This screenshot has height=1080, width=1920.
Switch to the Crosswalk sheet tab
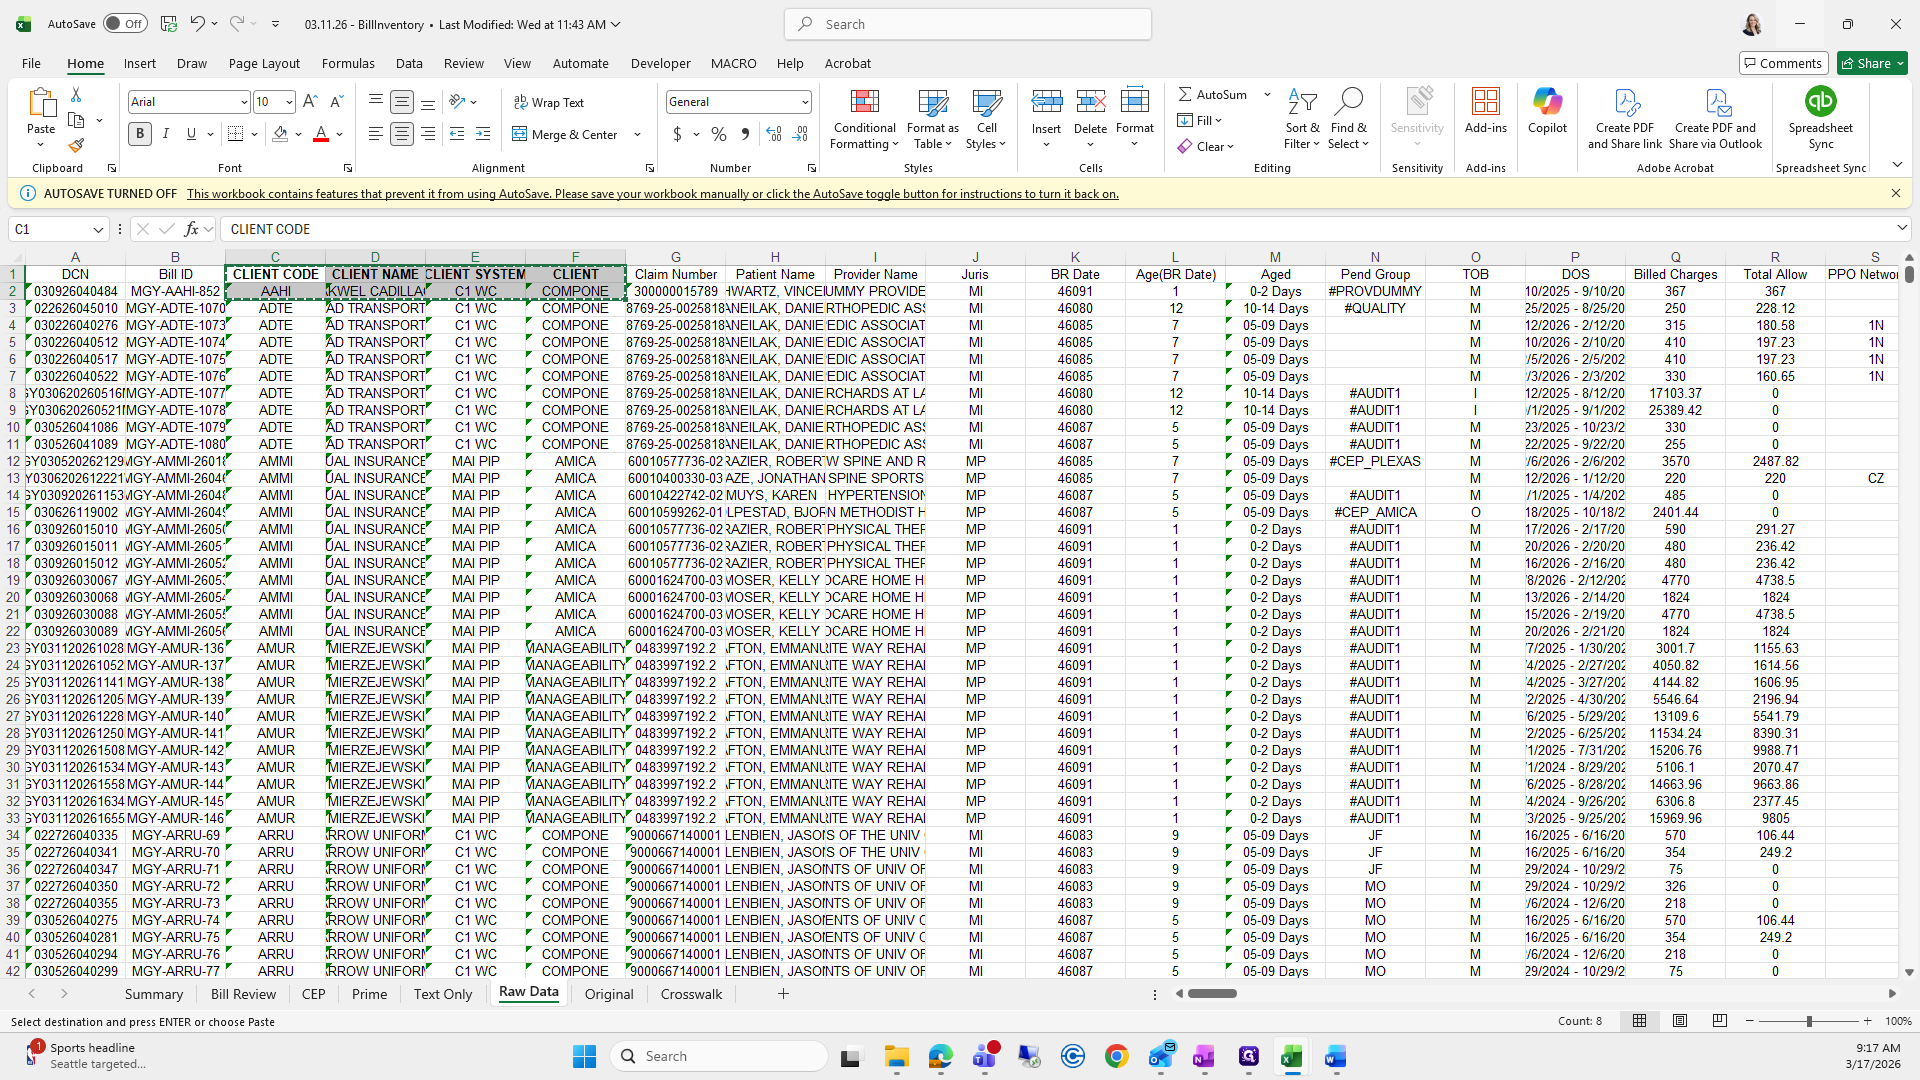click(691, 994)
